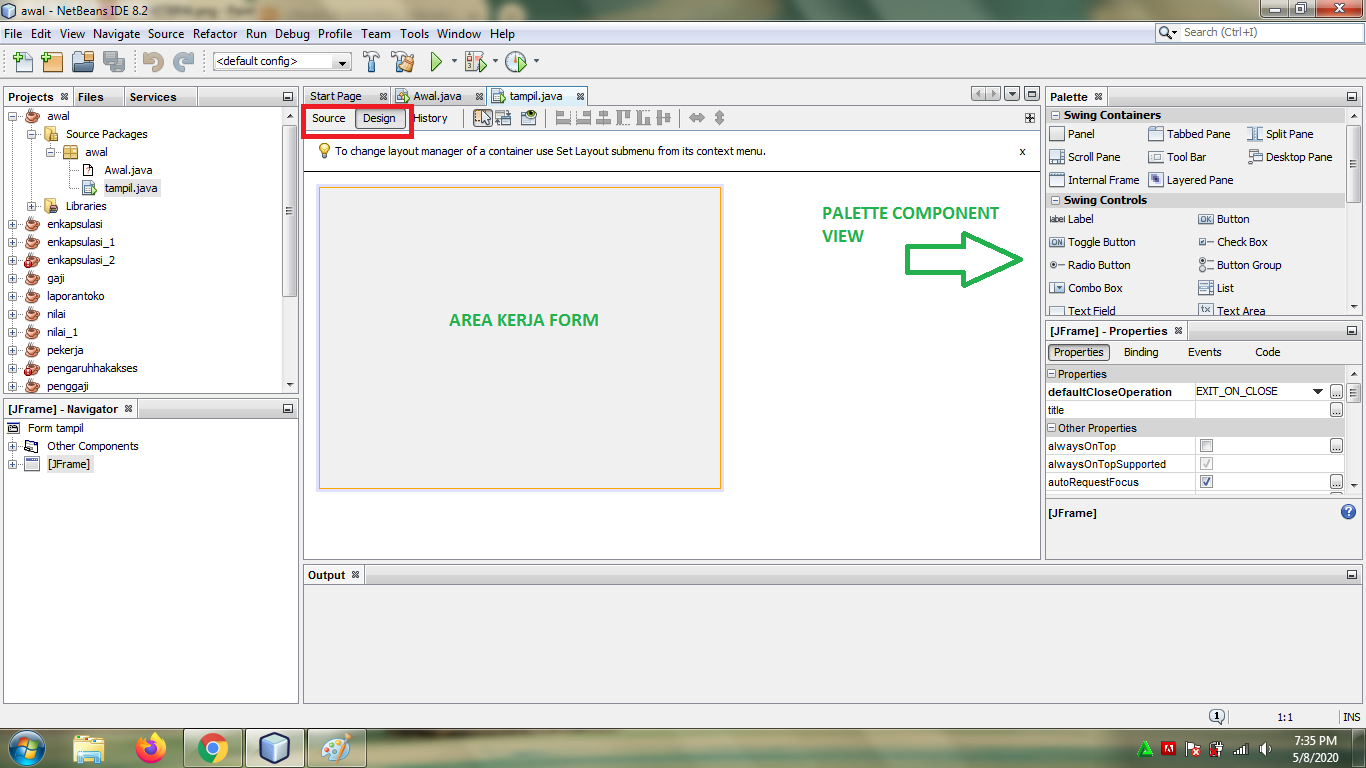Image resolution: width=1366 pixels, height=768 pixels.
Task: Activate Selection Mode in designer toolbar
Action: [x=484, y=117]
